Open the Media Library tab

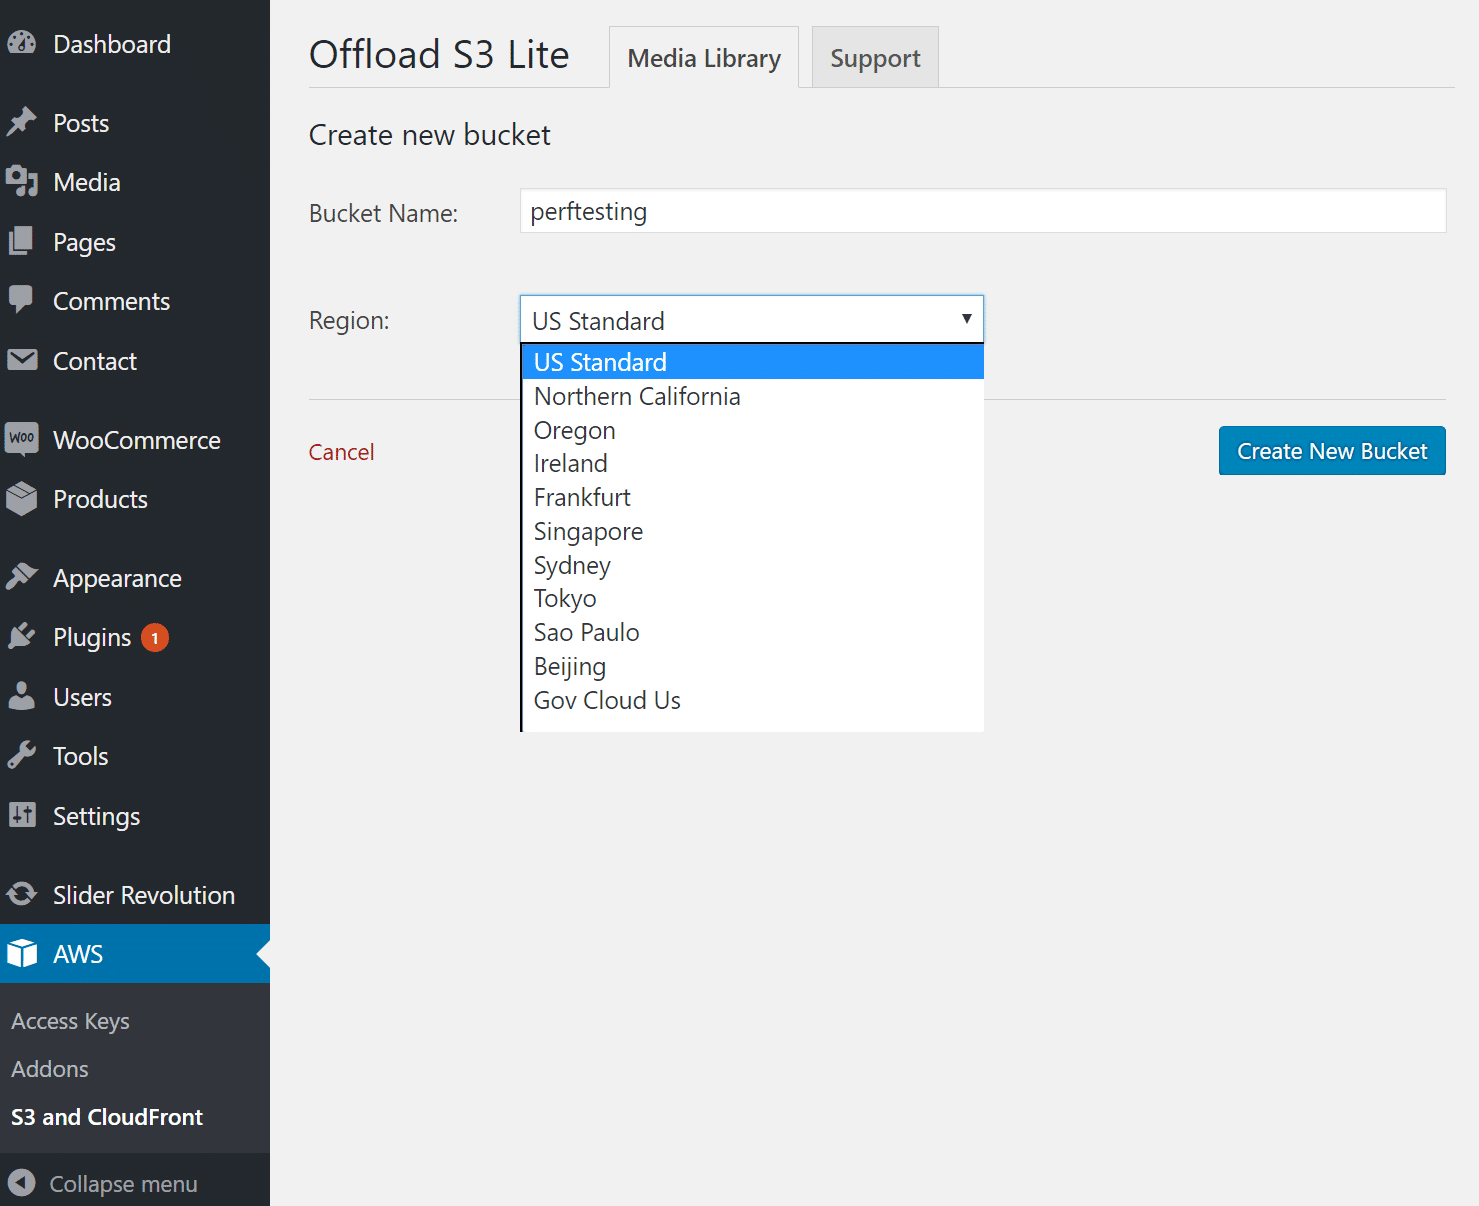click(703, 57)
